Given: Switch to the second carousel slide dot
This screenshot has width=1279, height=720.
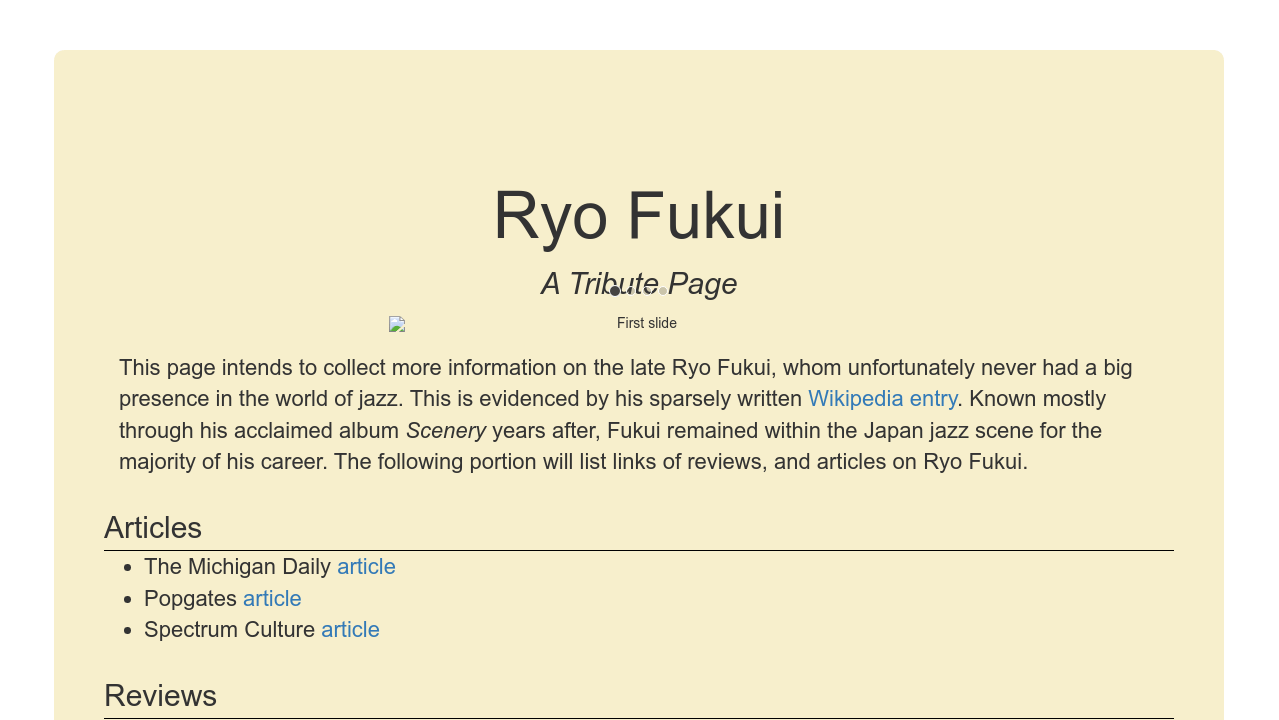Looking at the screenshot, I should (631, 291).
